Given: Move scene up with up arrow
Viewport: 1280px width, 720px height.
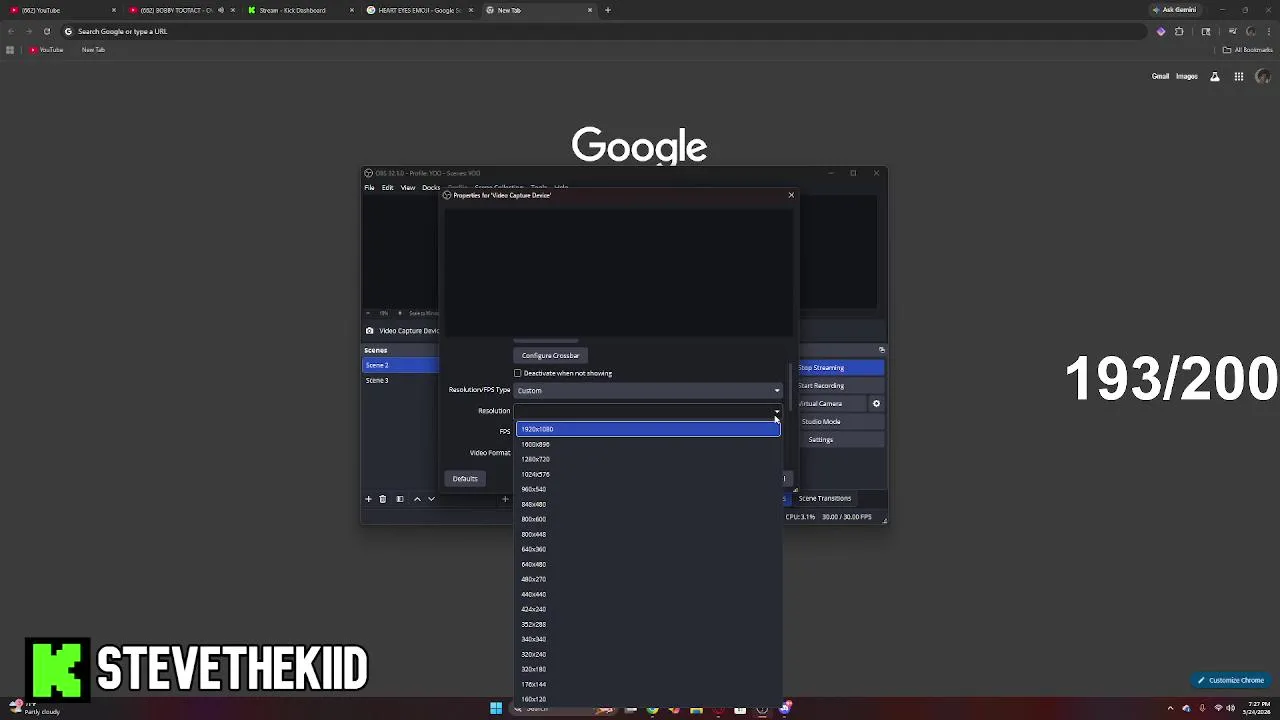Looking at the screenshot, I should [417, 499].
